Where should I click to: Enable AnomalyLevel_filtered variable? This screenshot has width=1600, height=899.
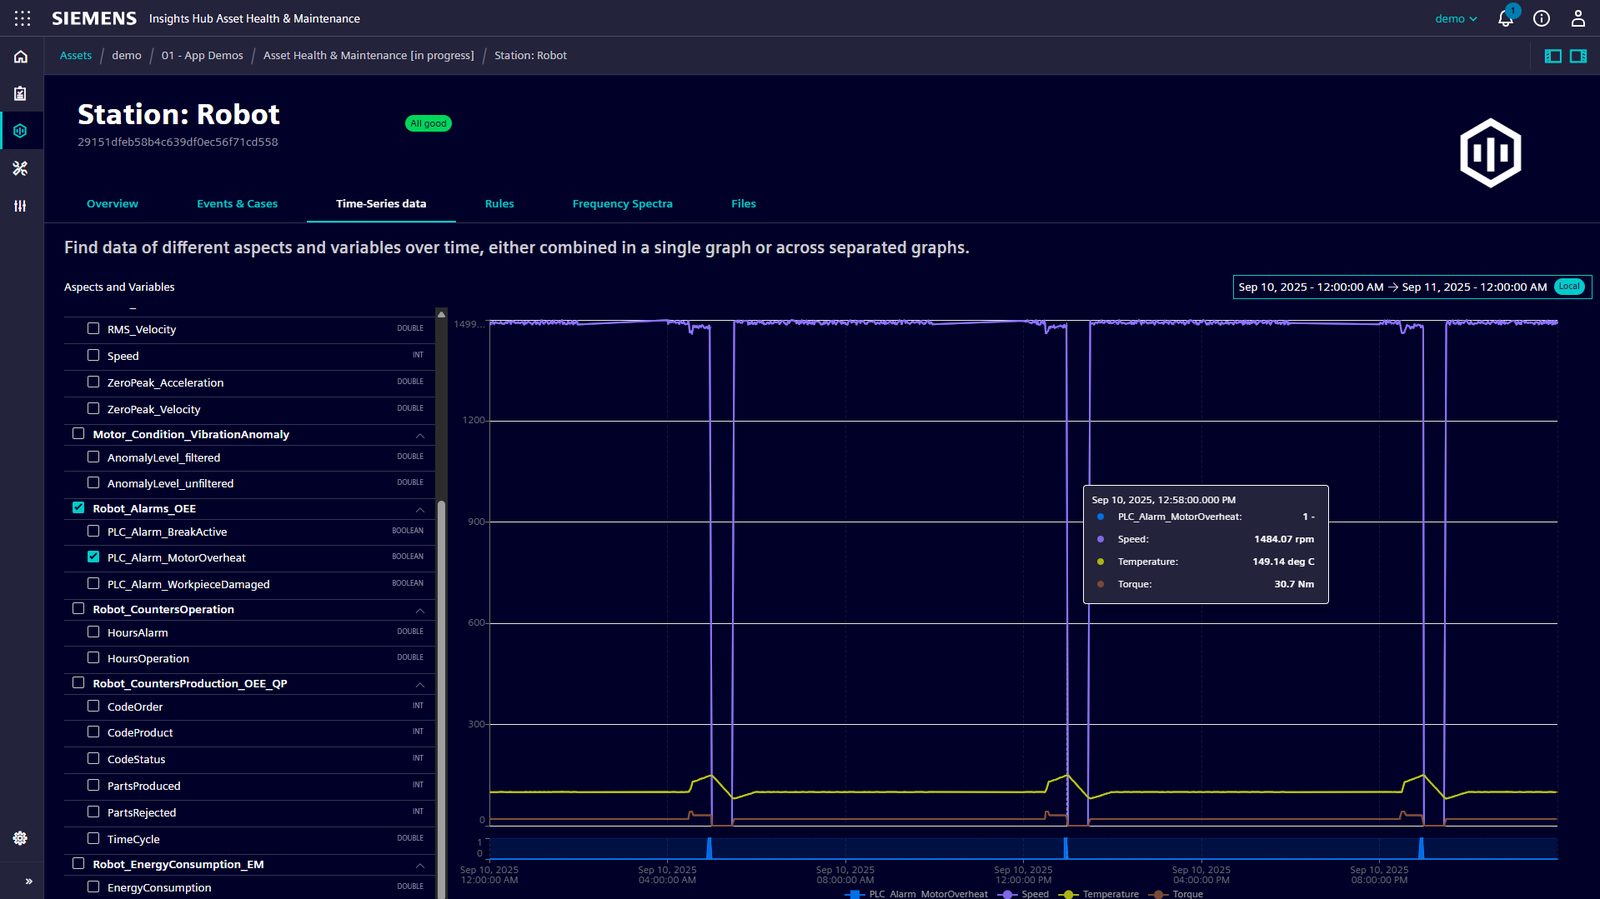pyautogui.click(x=93, y=457)
